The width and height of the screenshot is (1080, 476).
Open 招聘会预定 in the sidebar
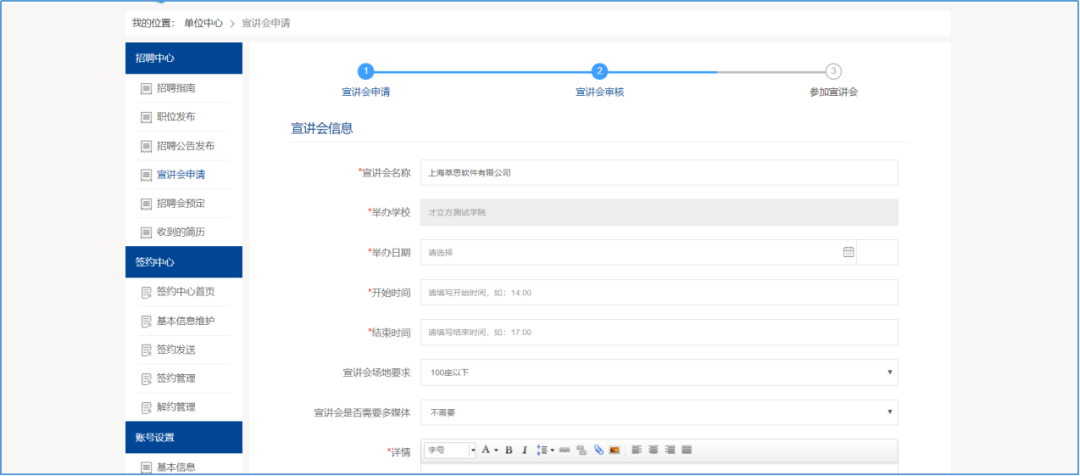180,204
